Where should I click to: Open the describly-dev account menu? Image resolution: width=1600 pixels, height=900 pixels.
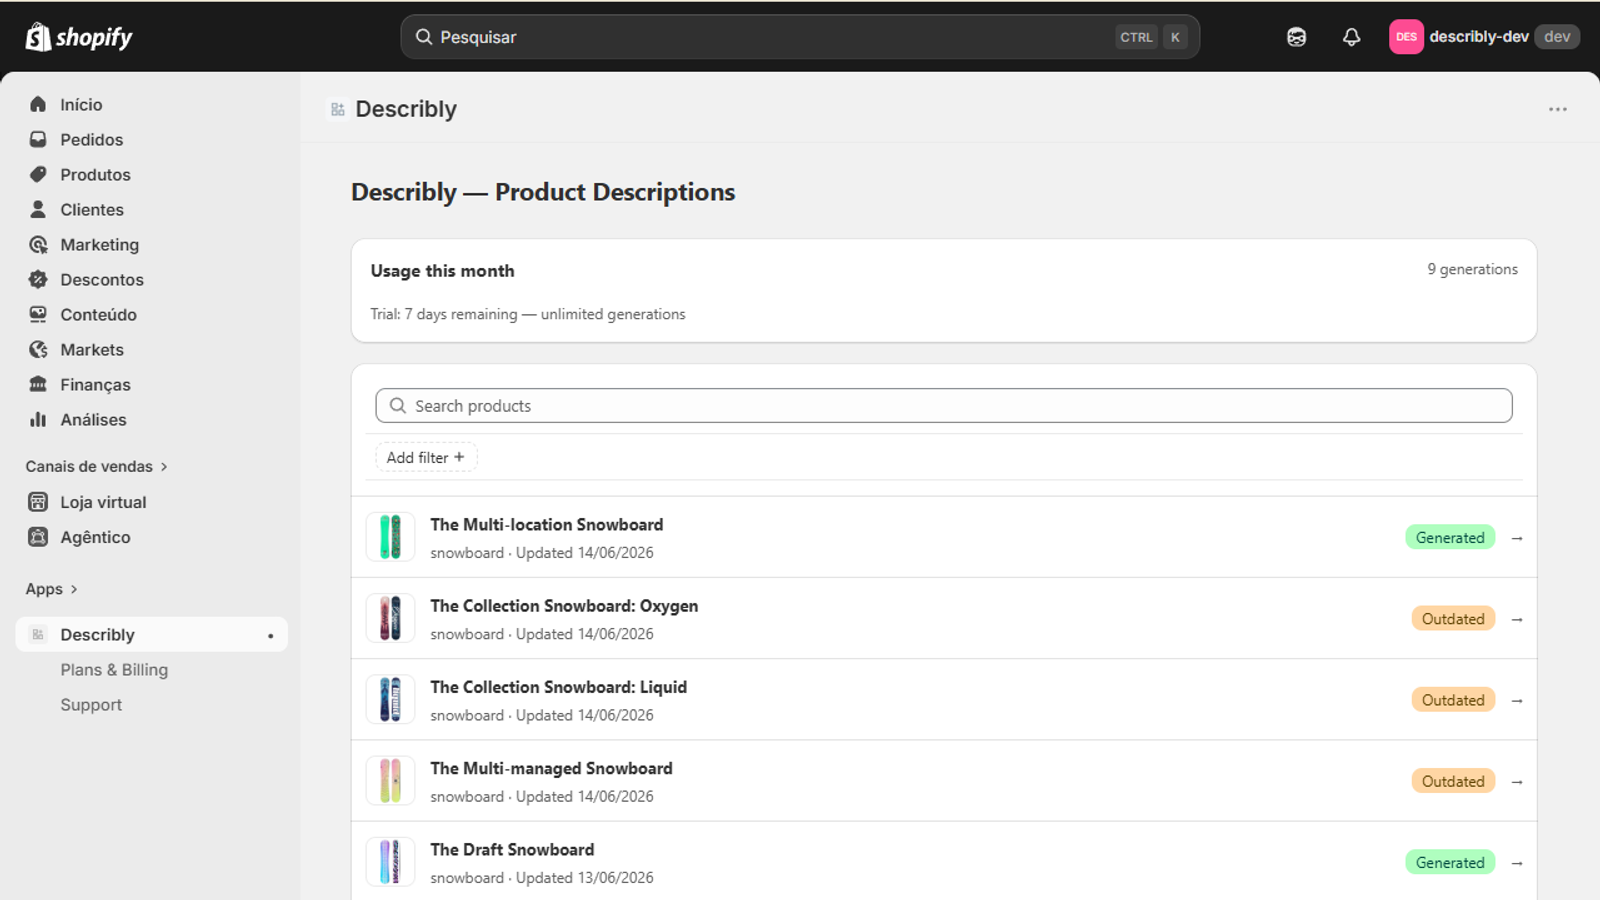pyautogui.click(x=1484, y=37)
